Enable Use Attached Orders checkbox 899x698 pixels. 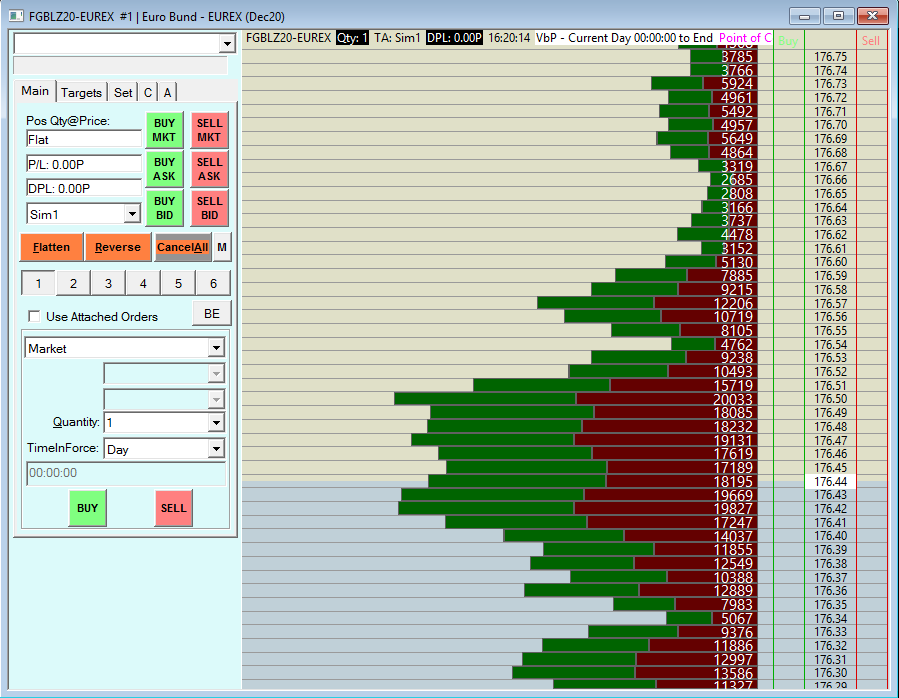[34, 317]
